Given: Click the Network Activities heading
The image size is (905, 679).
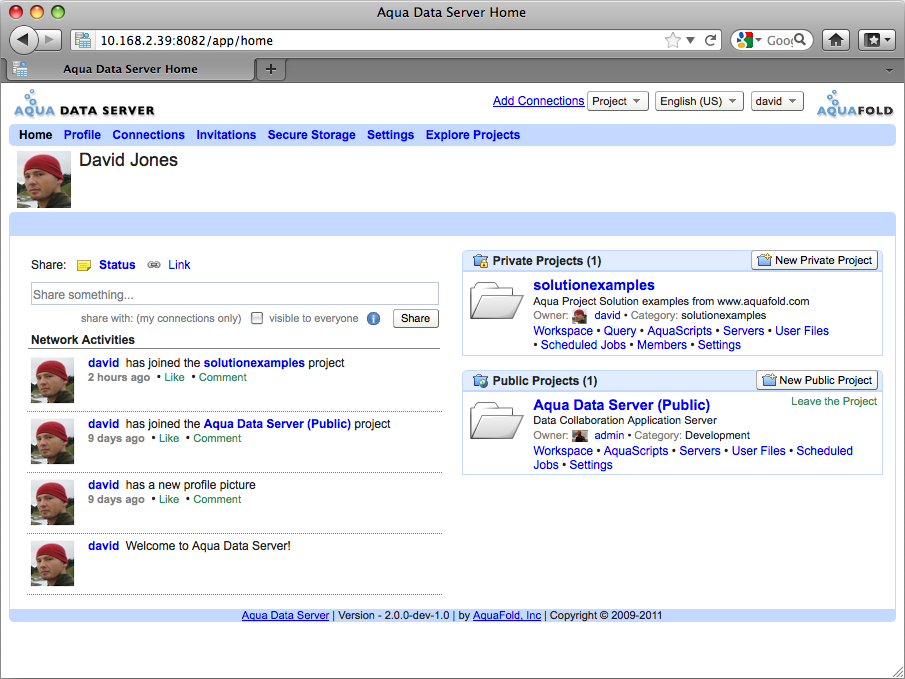Looking at the screenshot, I should coord(83,340).
